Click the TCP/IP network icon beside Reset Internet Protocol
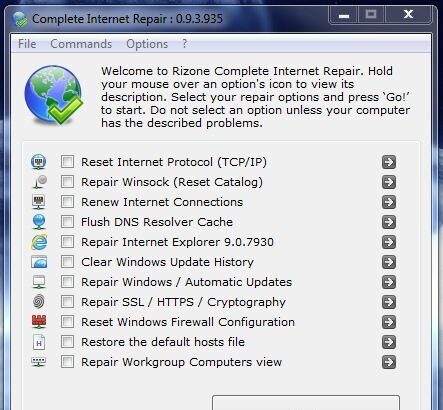This screenshot has height=410, width=443. pos(39,162)
